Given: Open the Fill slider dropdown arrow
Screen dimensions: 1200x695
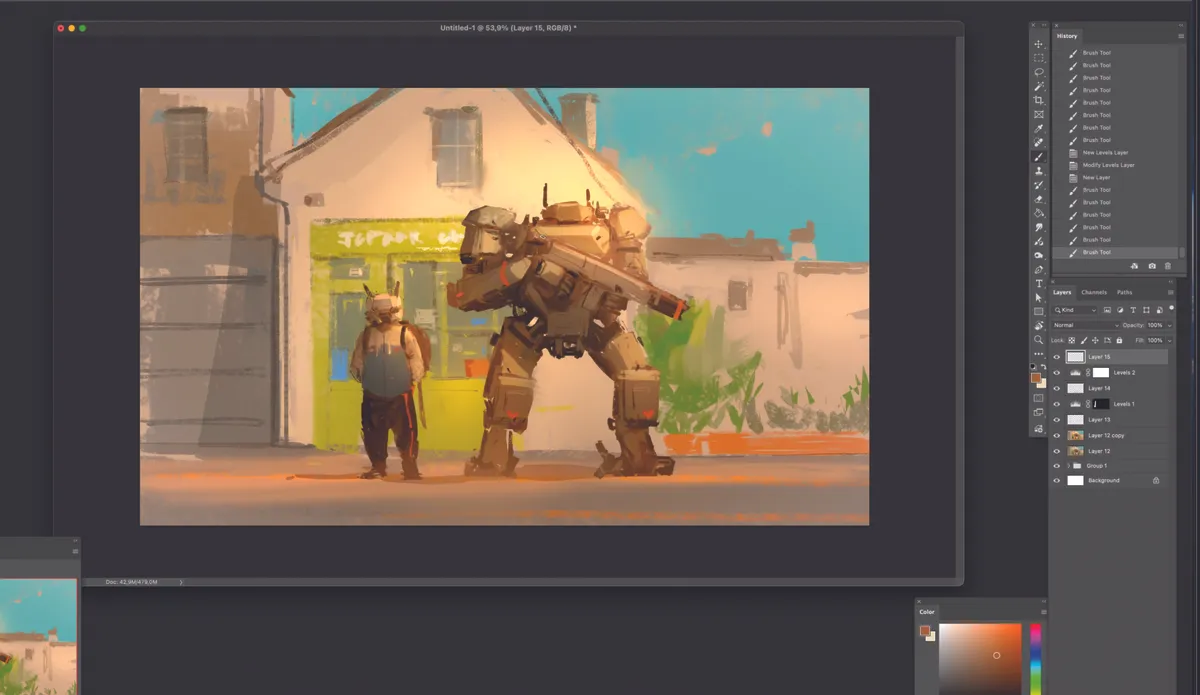Looking at the screenshot, I should (1169, 341).
